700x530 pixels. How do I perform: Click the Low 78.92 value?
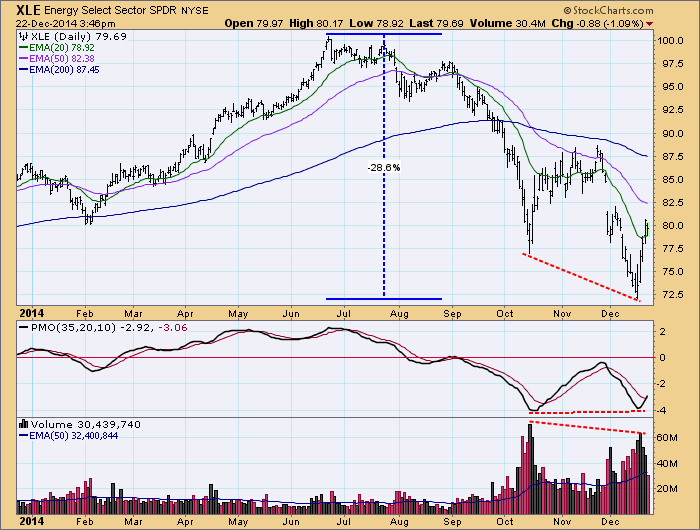pyautogui.click(x=377, y=23)
